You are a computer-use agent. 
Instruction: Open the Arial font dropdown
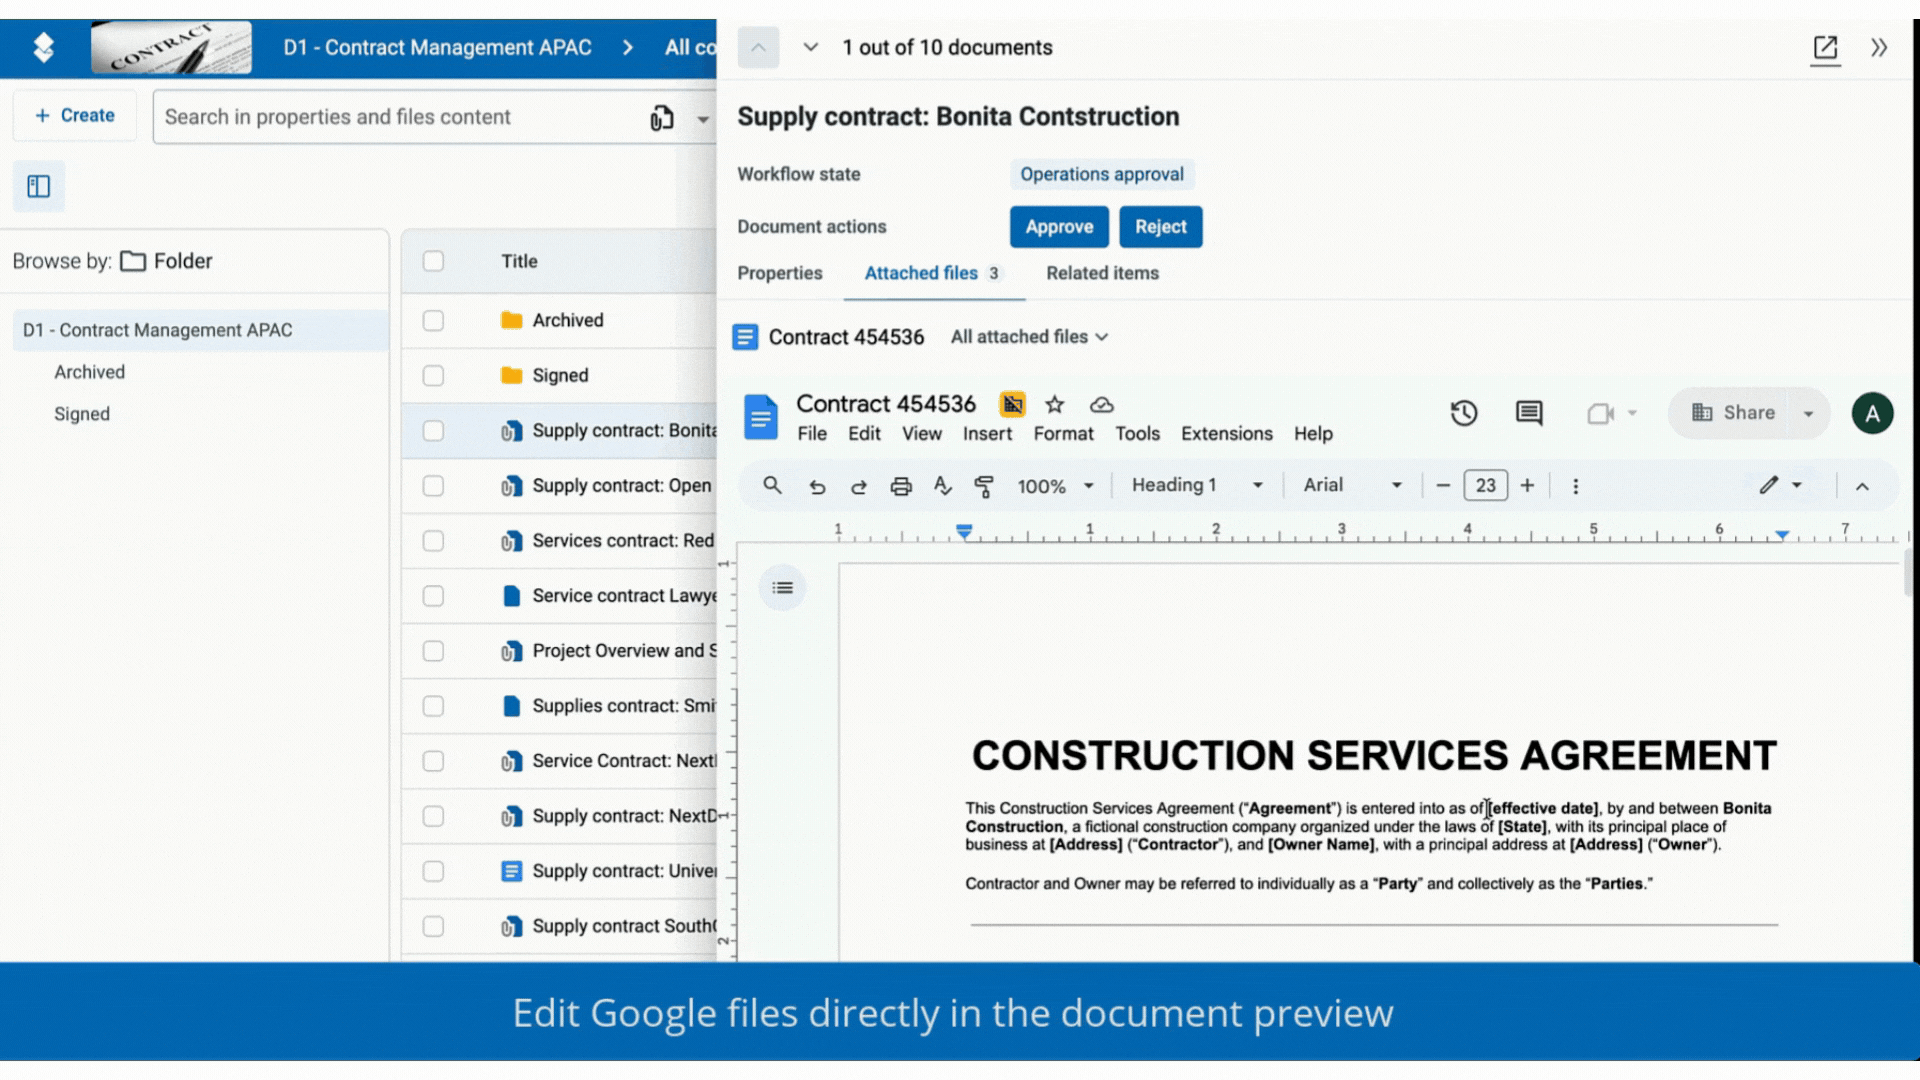click(1352, 486)
